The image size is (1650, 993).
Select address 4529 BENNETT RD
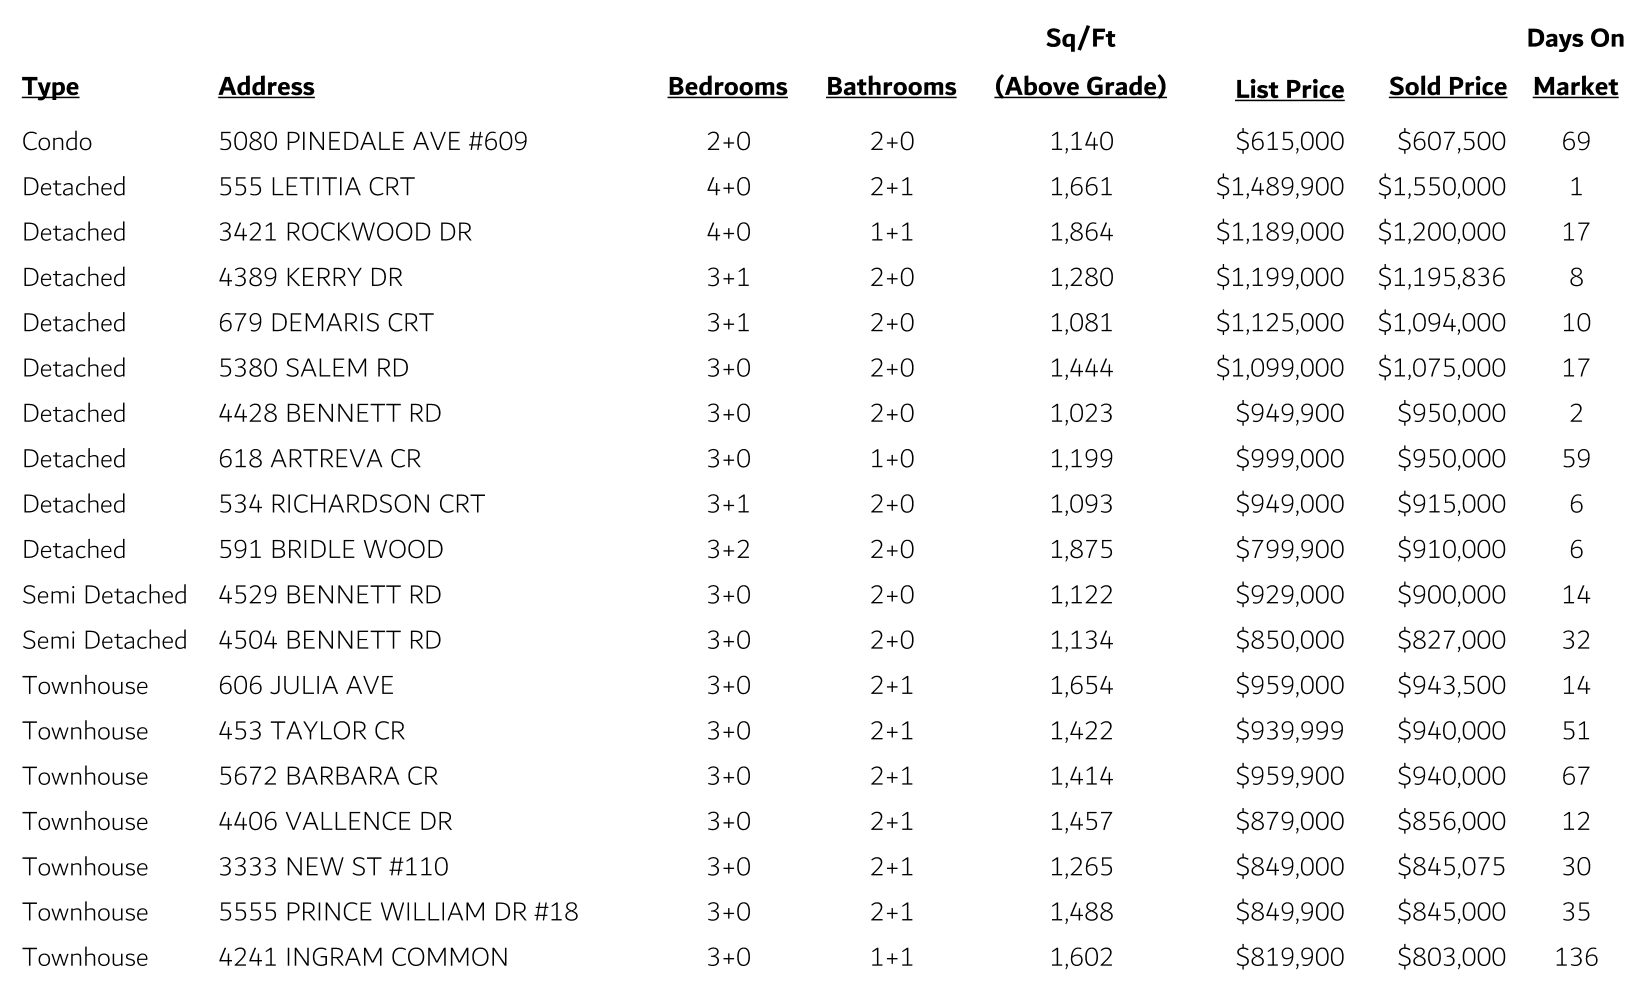click(x=330, y=595)
